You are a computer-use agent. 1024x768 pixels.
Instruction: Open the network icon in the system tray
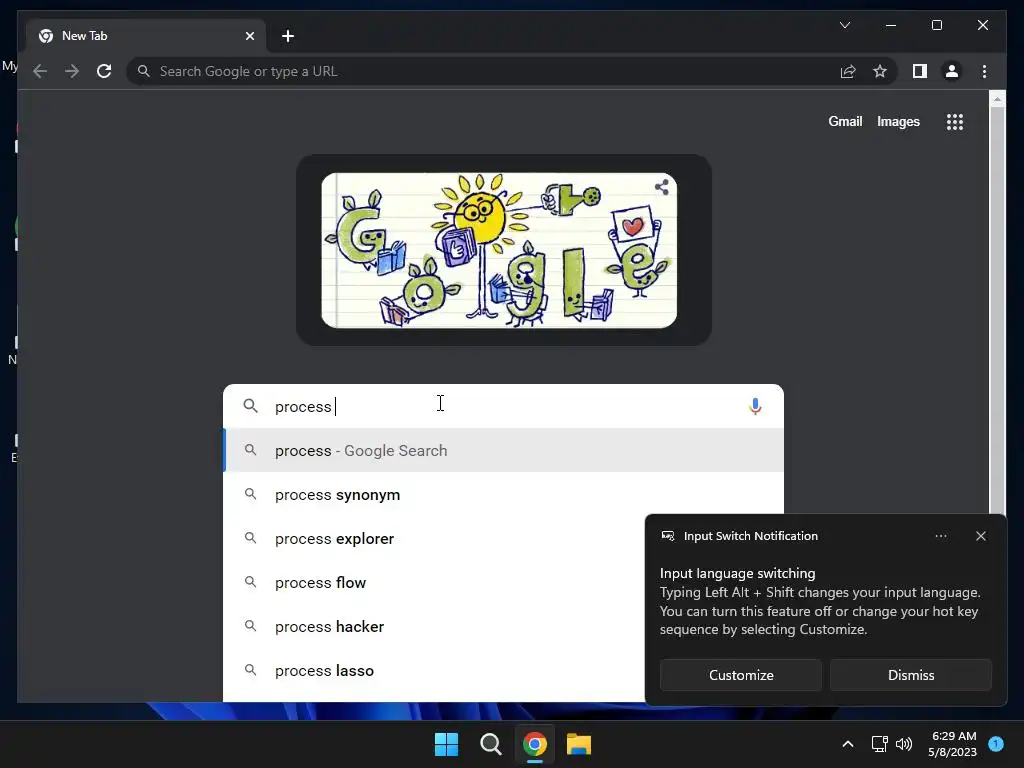(x=879, y=744)
